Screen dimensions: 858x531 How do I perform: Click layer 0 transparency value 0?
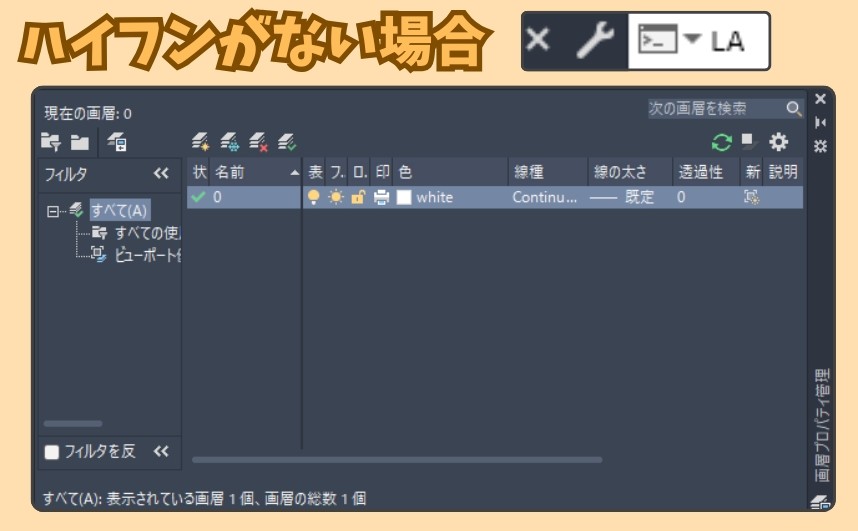[681, 198]
